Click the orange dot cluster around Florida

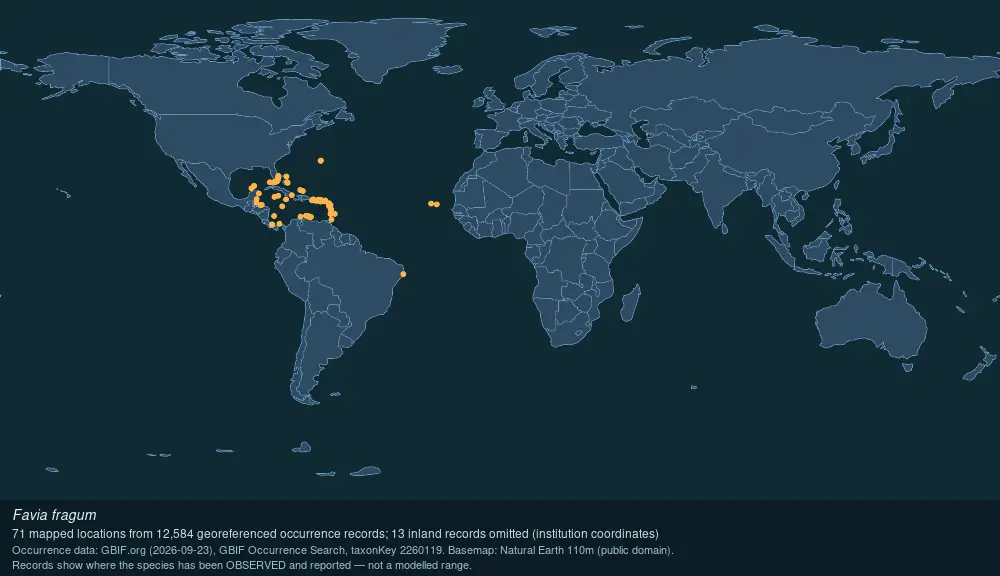(x=279, y=179)
